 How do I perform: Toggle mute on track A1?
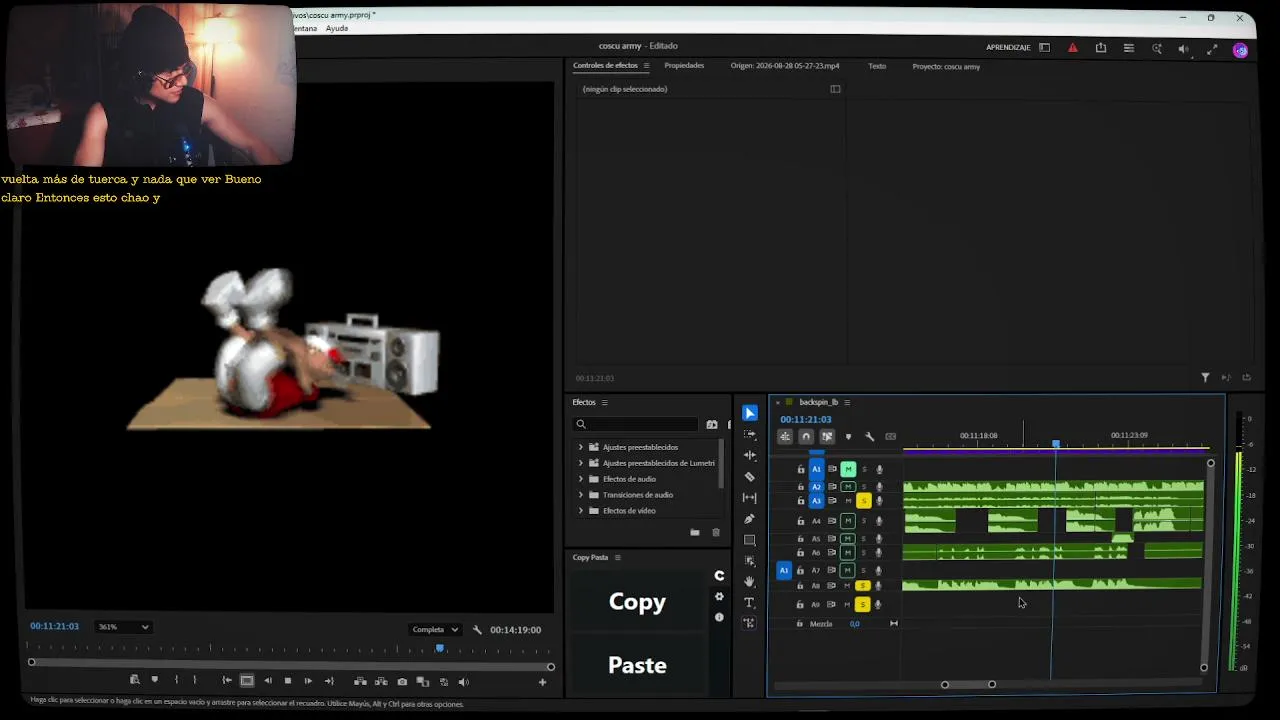tap(848, 469)
